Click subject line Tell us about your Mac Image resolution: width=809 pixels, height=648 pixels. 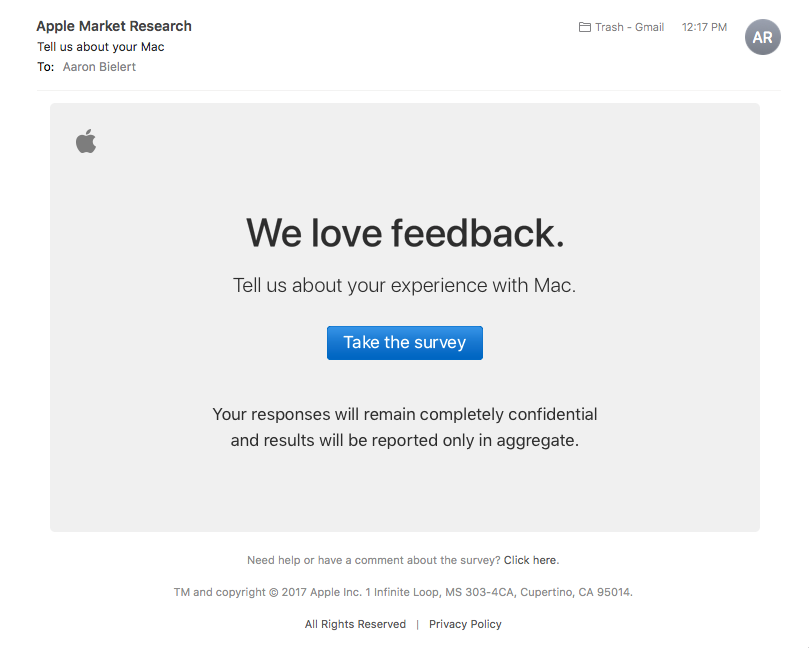coord(101,47)
